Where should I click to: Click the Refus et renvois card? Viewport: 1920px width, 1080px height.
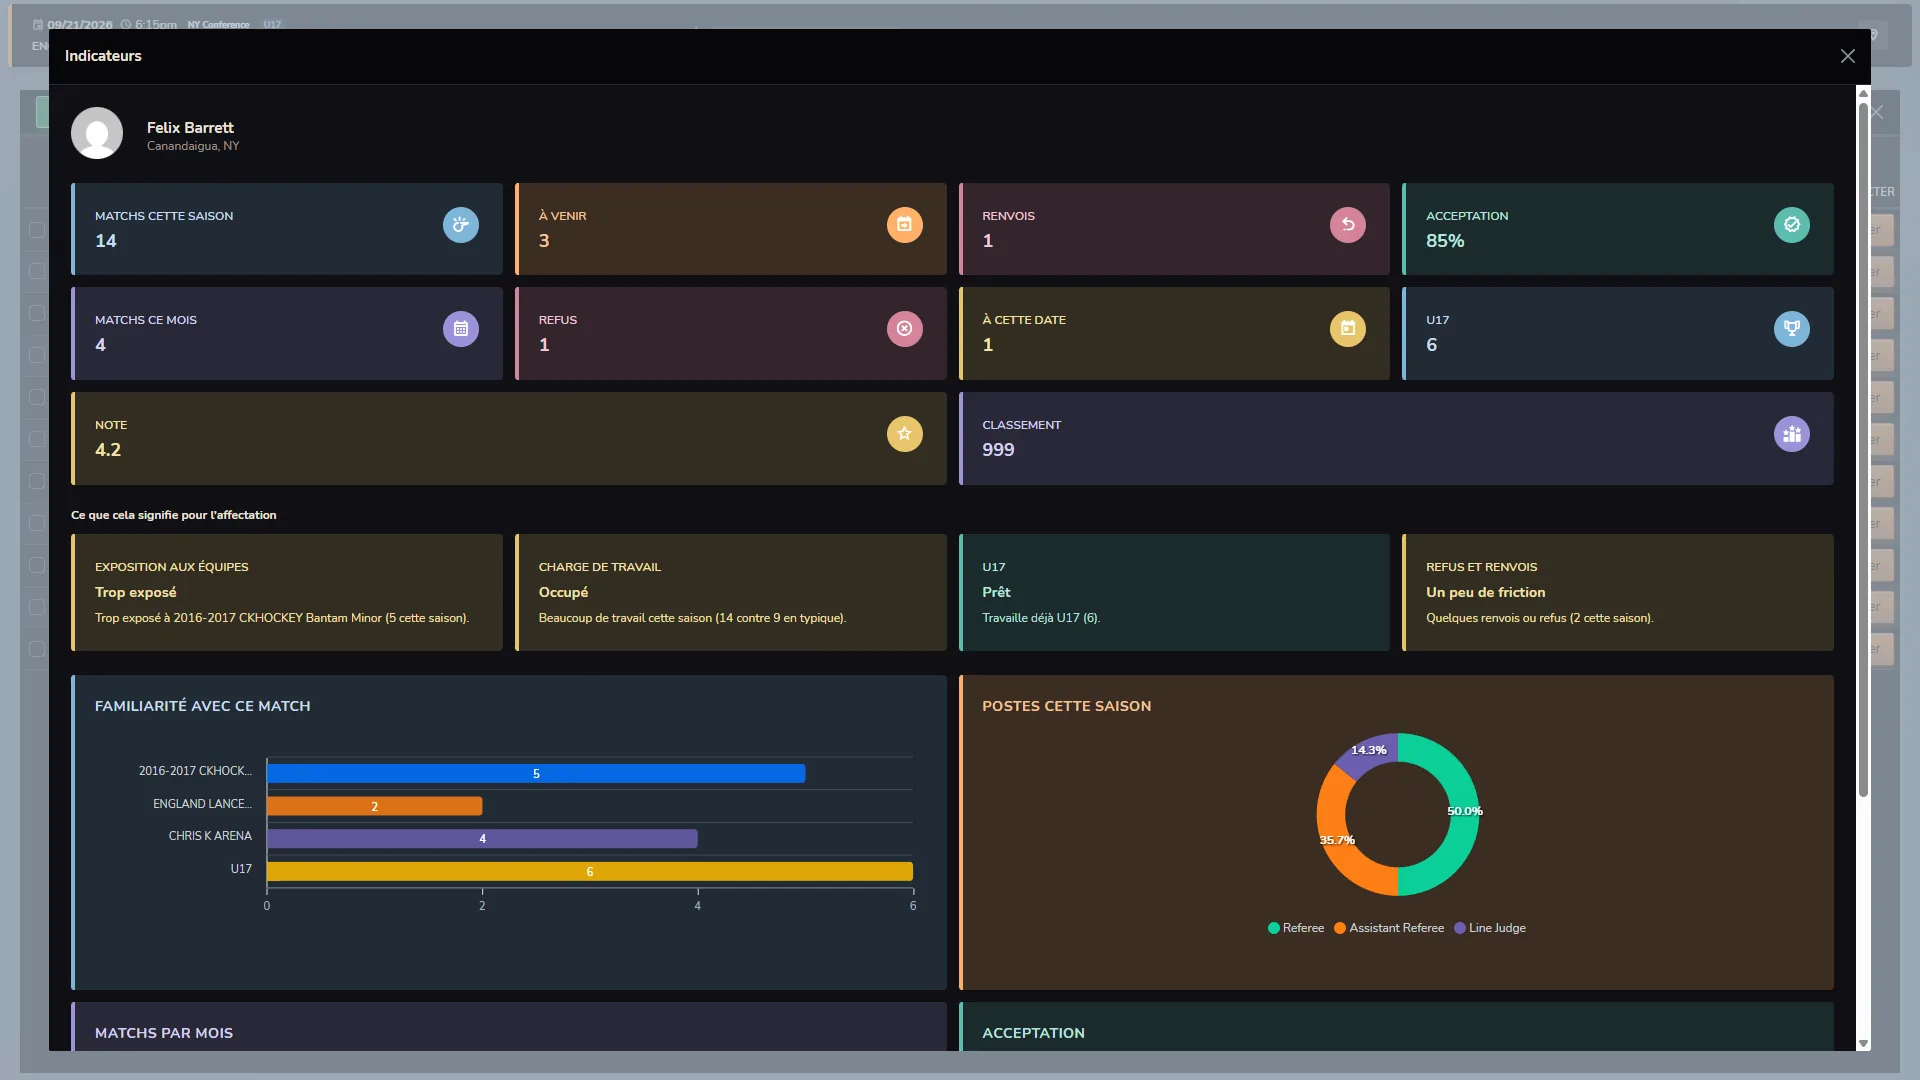click(1618, 592)
